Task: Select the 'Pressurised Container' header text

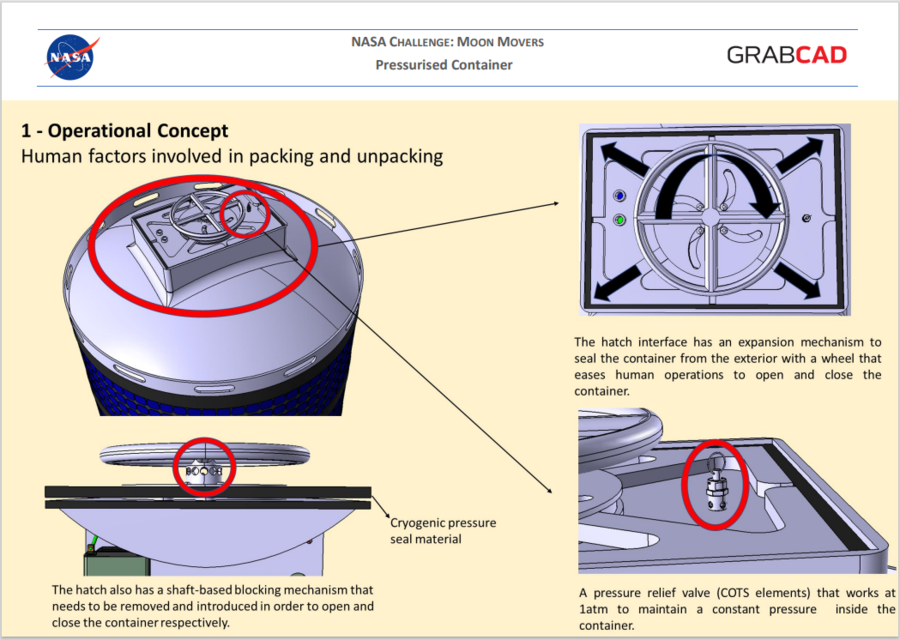Action: tap(444, 64)
